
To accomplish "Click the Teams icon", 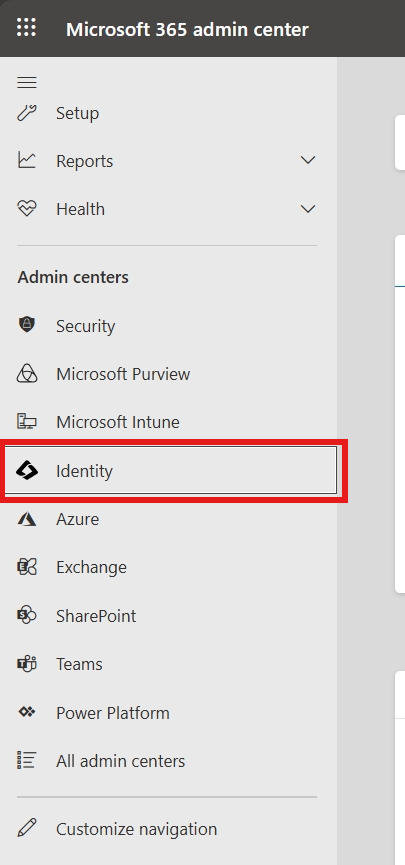I will [x=26, y=664].
